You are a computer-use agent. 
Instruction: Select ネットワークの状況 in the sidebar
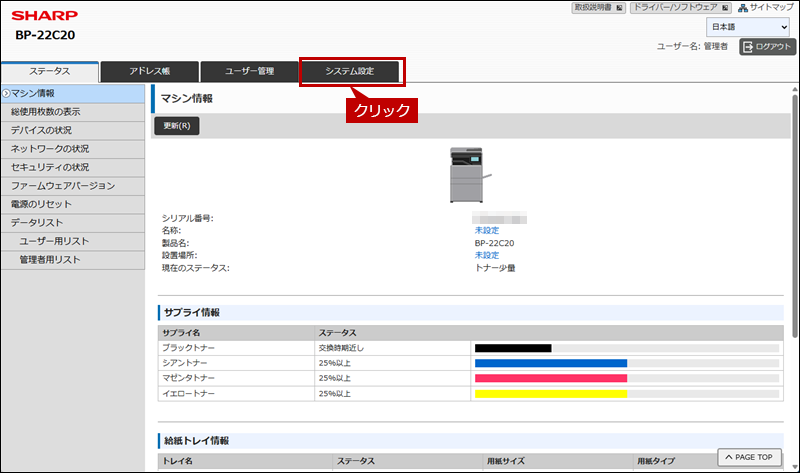click(x=73, y=148)
